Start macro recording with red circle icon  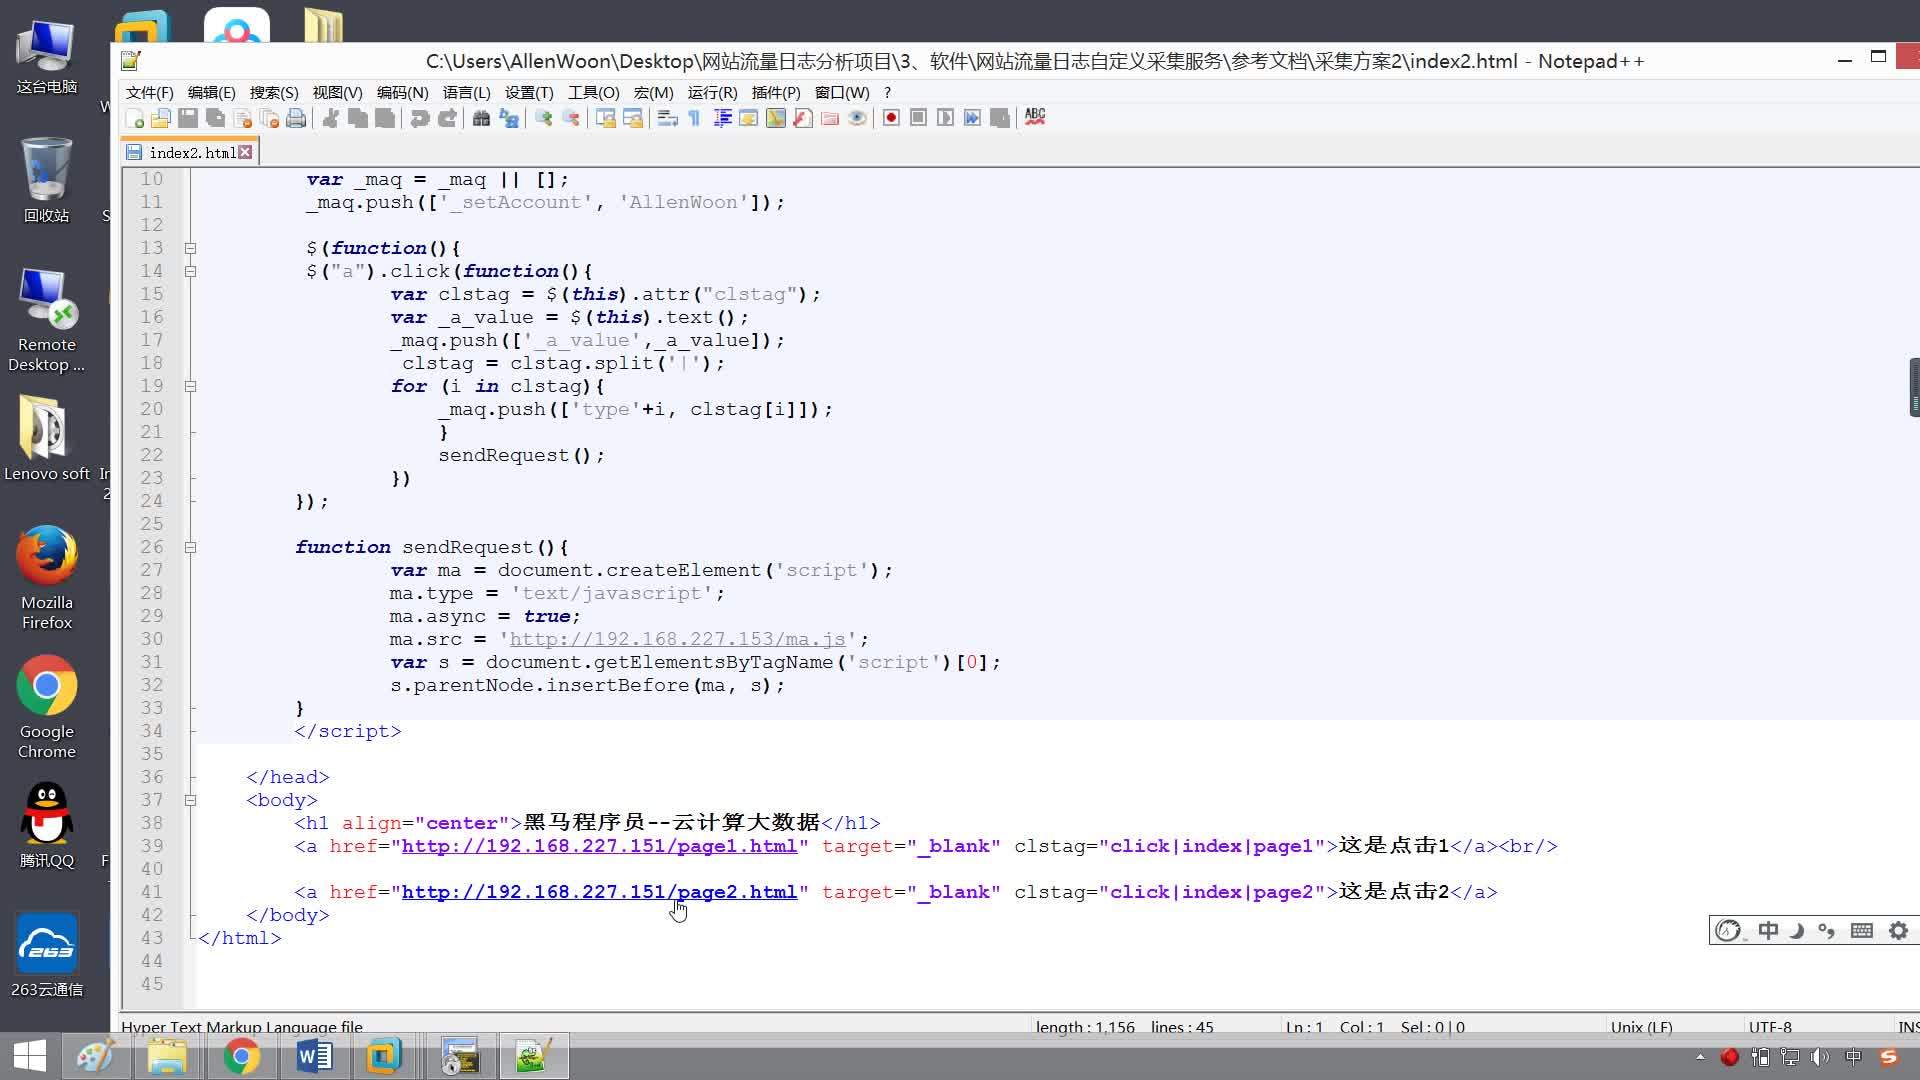[x=890, y=118]
